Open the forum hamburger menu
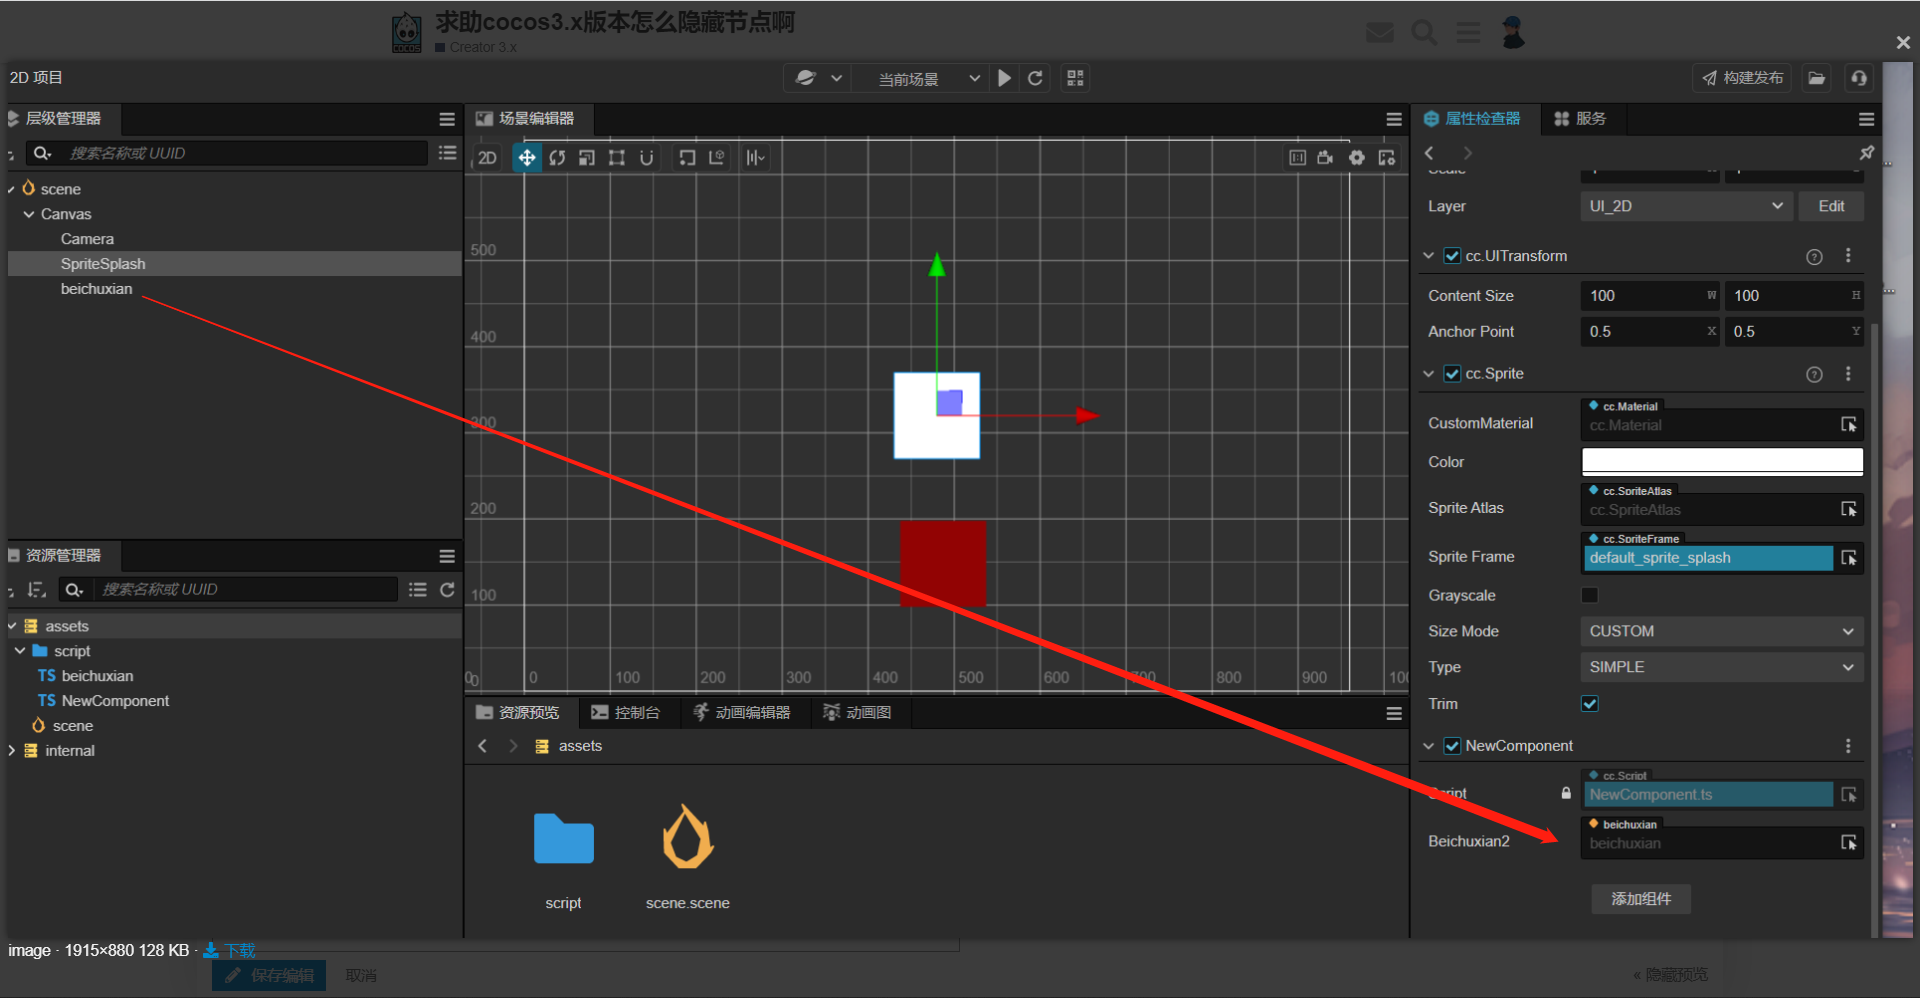Screen dimensions: 1920x998 click(1468, 33)
